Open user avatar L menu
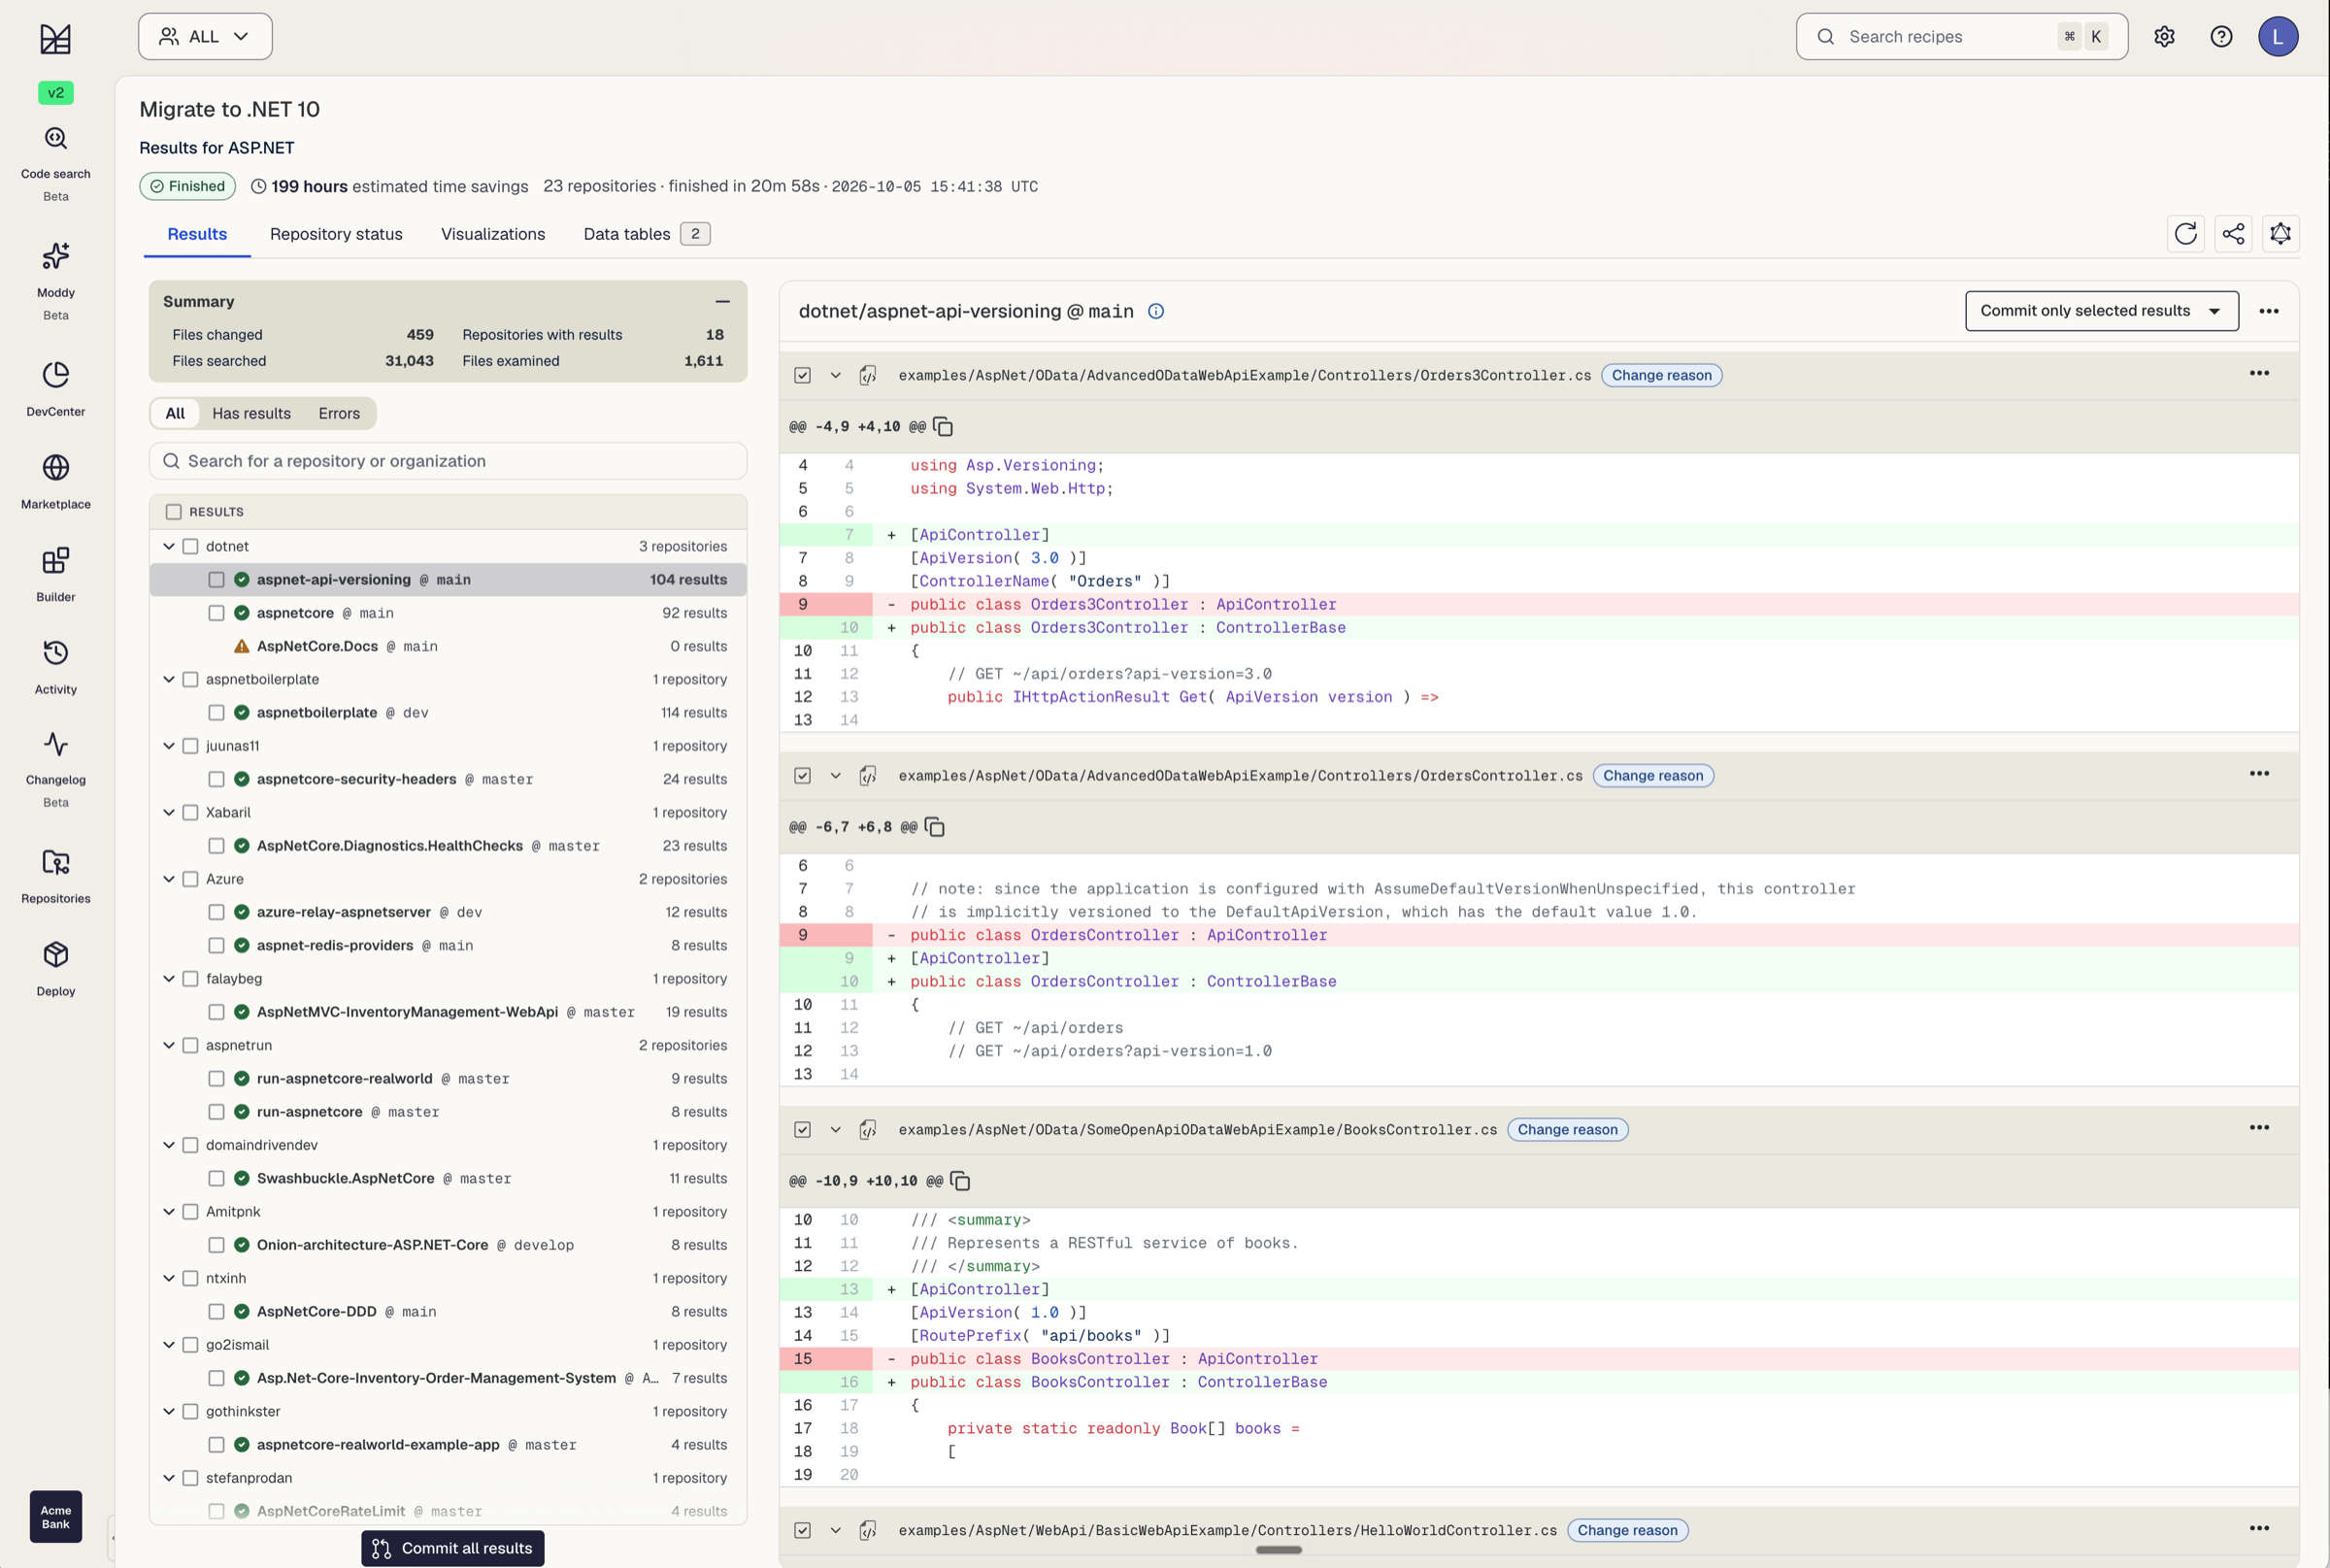The height and width of the screenshot is (1568, 2330). click(x=2278, y=37)
